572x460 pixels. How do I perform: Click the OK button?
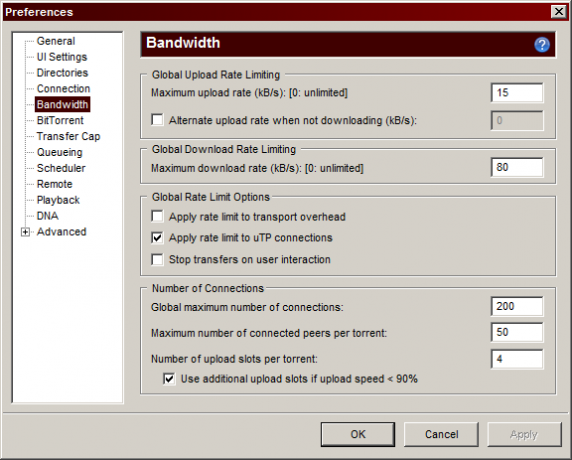click(358, 434)
